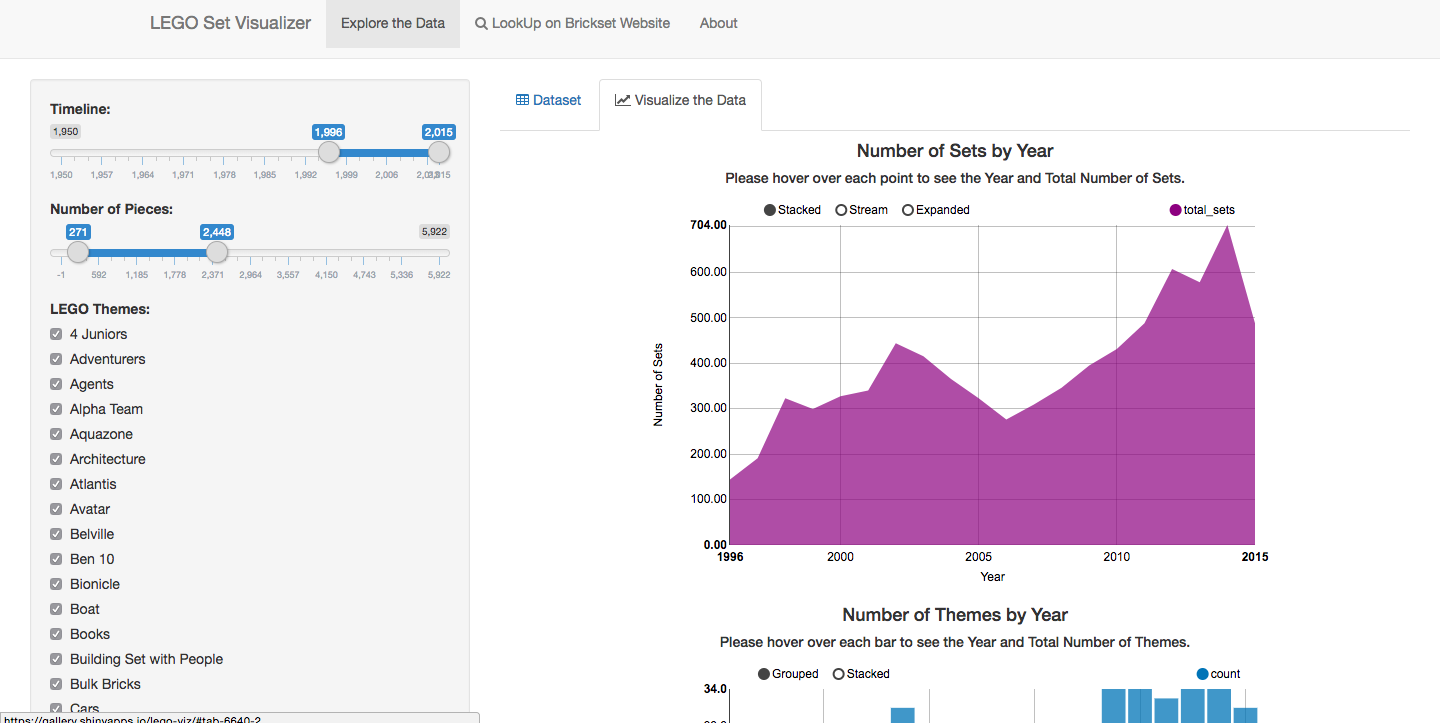
Task: Click the table grid icon on Dataset tab
Action: 522,100
